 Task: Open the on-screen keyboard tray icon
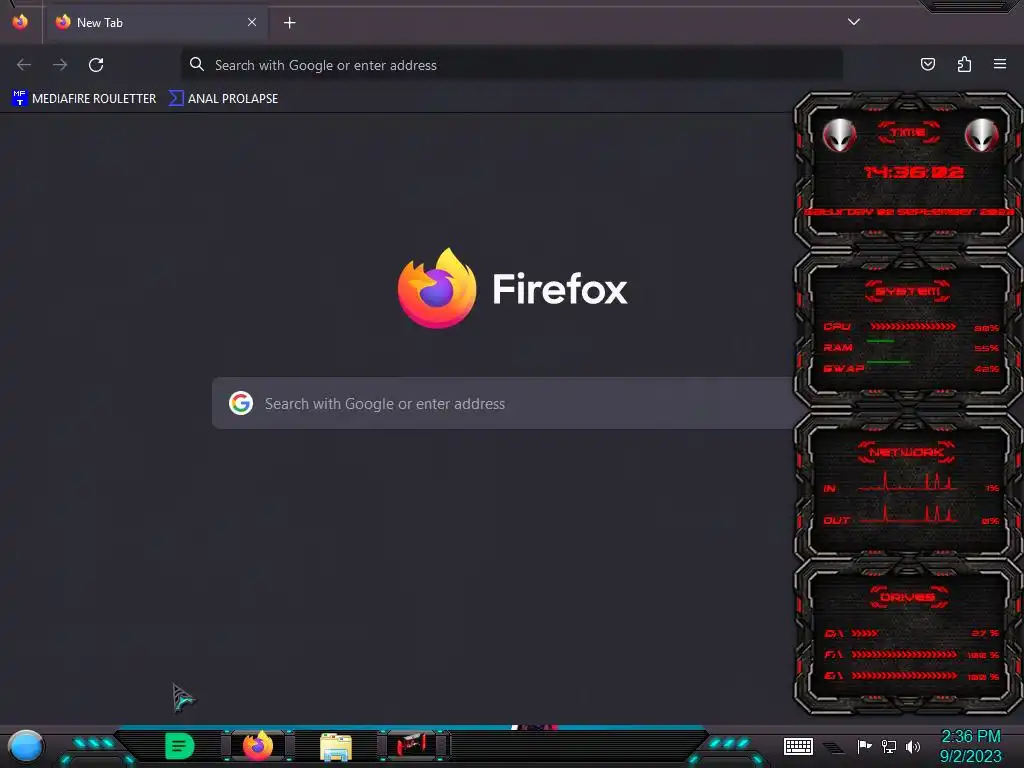click(798, 746)
